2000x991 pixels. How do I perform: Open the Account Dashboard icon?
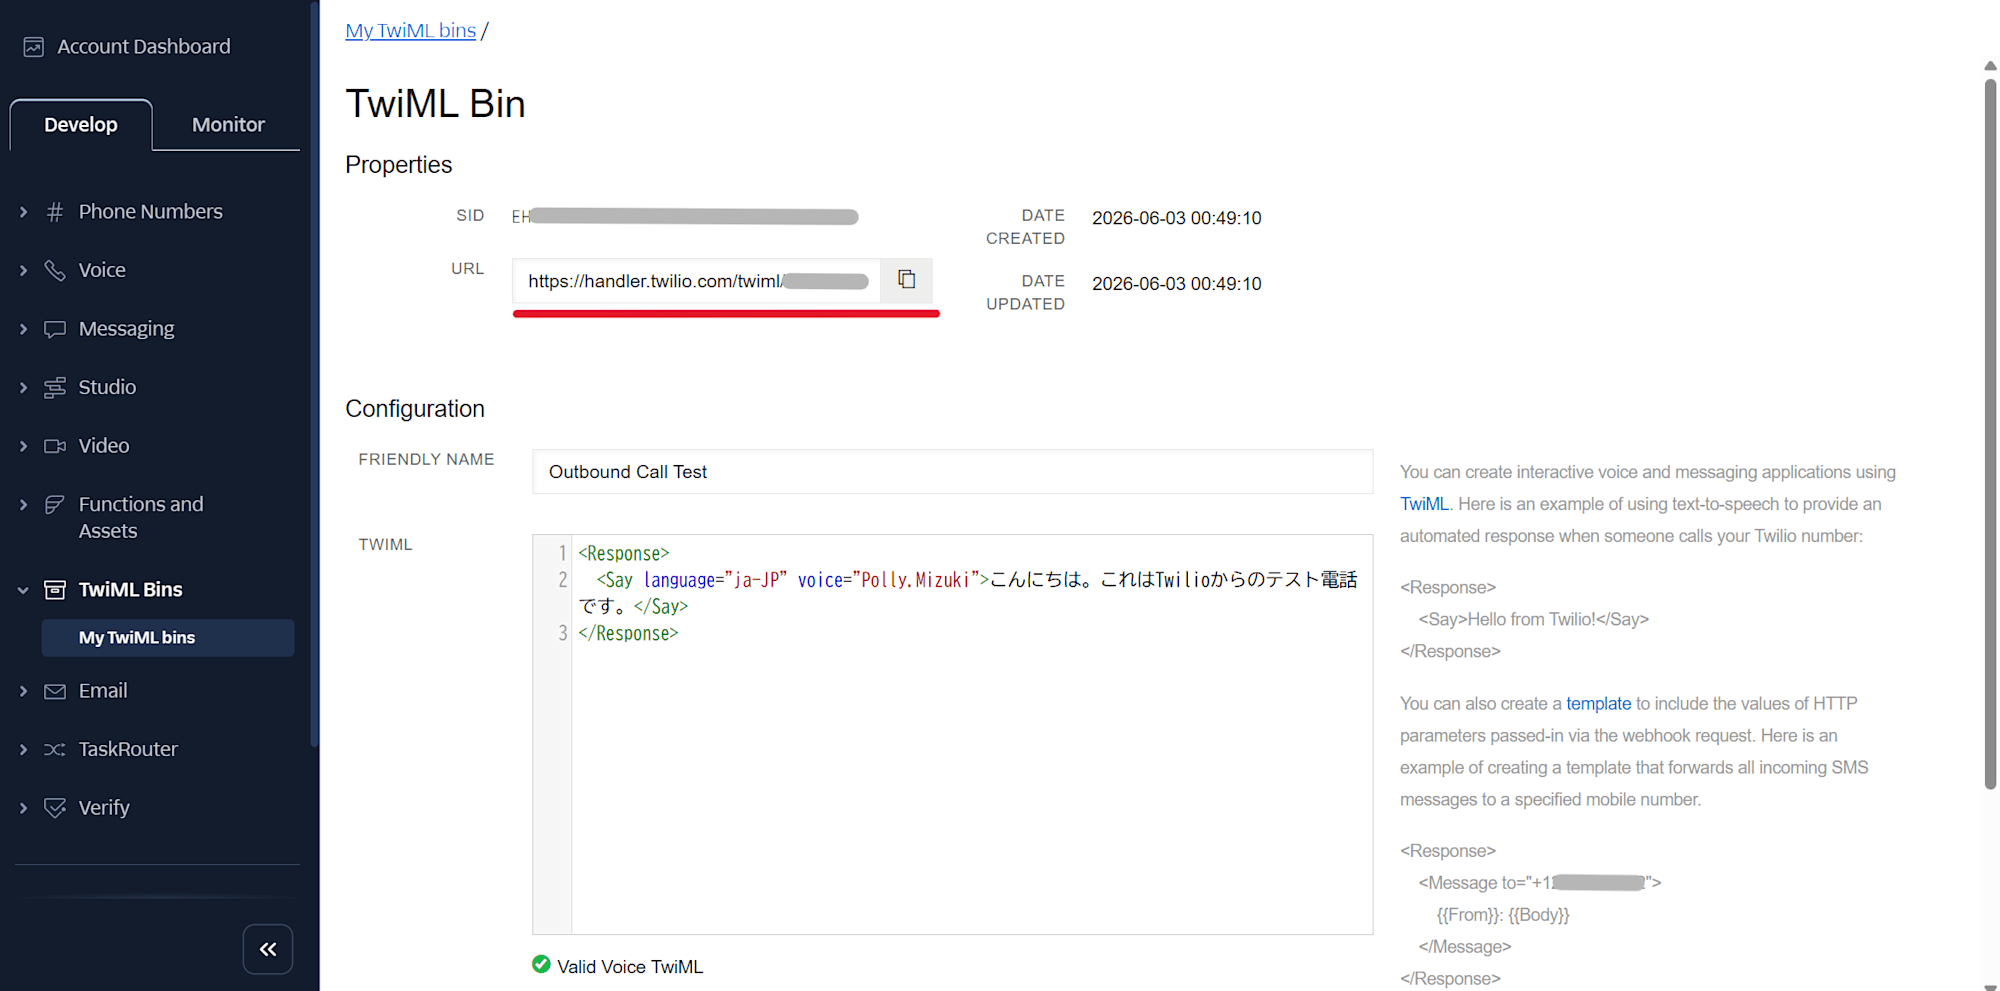[34, 47]
